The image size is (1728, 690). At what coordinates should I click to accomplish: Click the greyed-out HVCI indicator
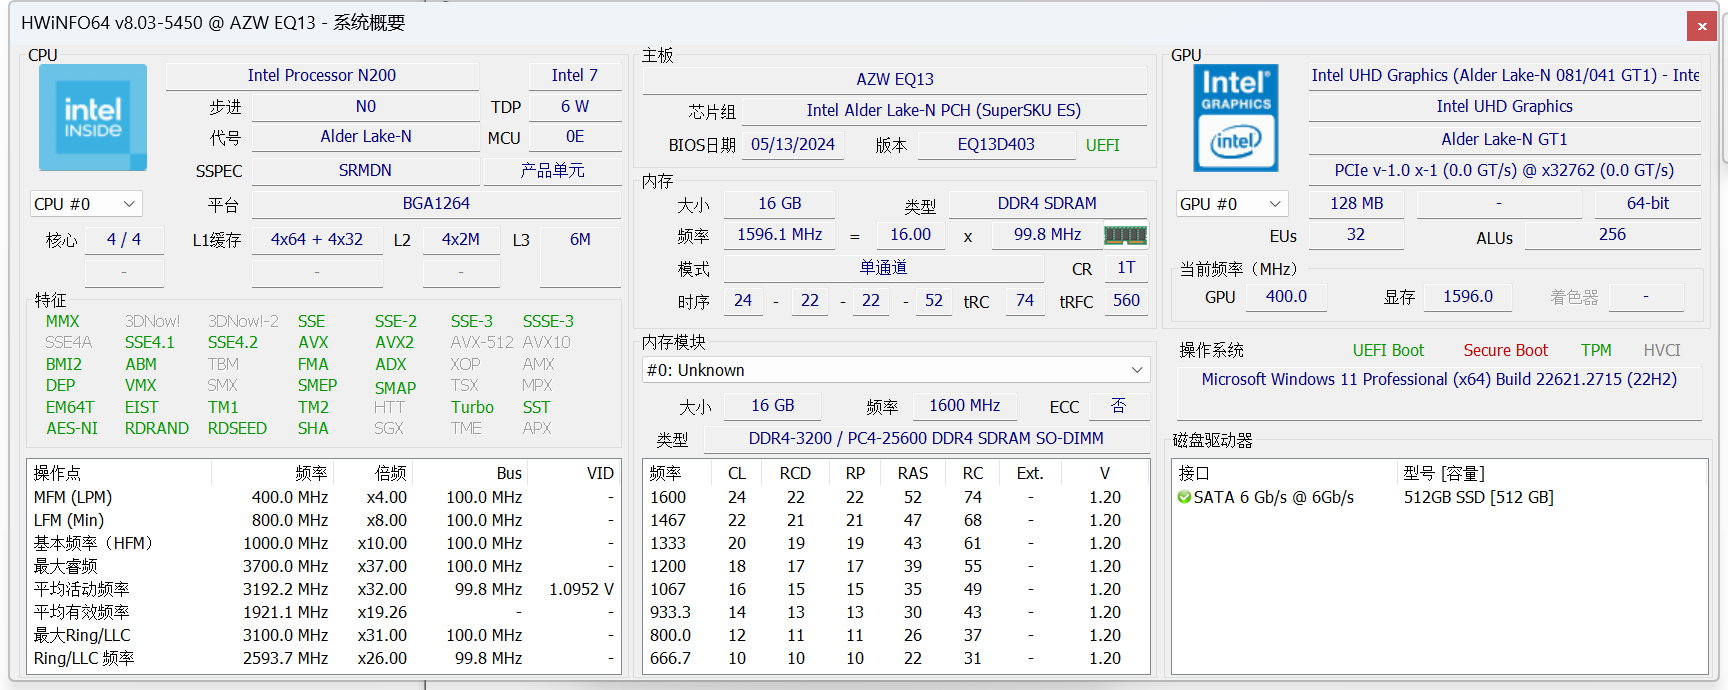(x=1661, y=351)
